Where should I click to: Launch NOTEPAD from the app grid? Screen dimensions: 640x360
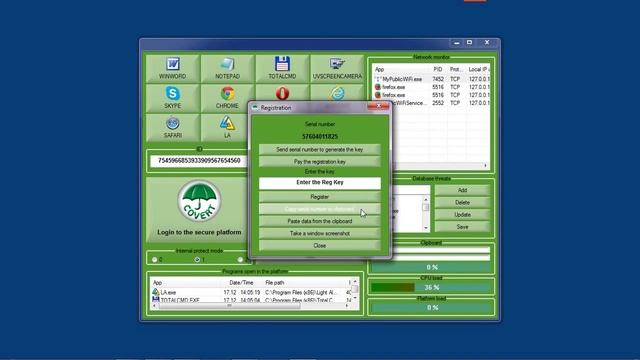[x=227, y=69]
